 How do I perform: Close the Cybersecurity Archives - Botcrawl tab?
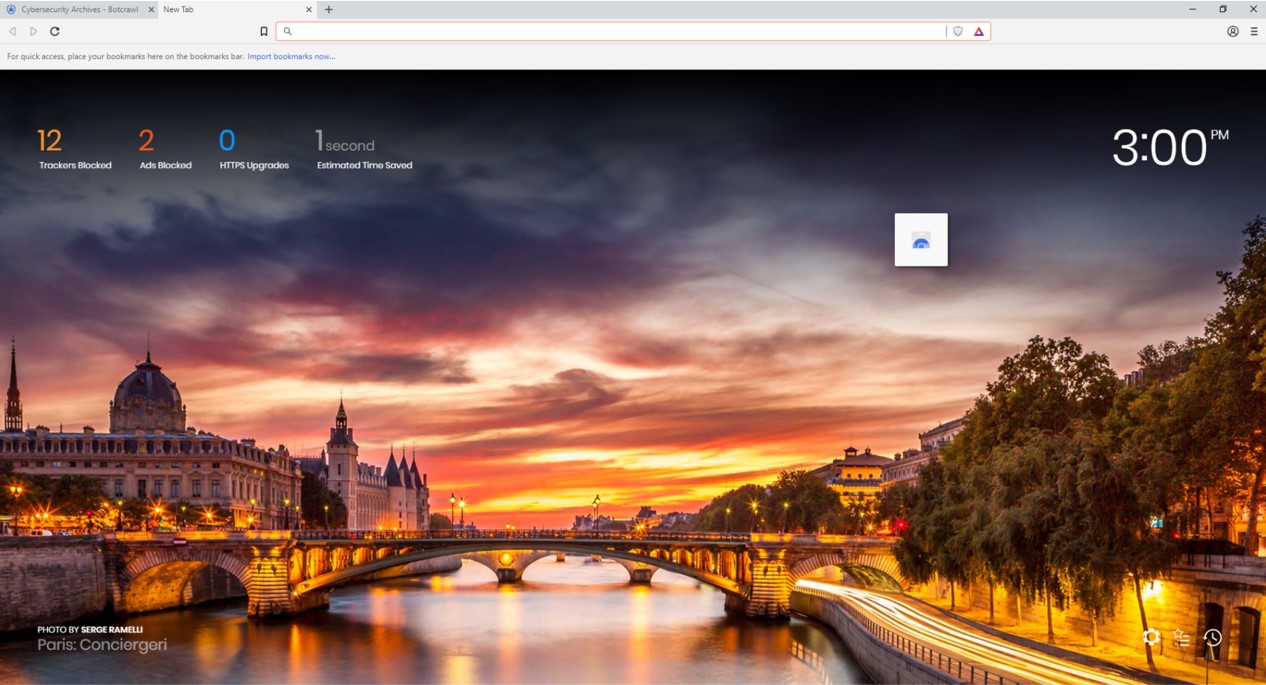pos(151,9)
